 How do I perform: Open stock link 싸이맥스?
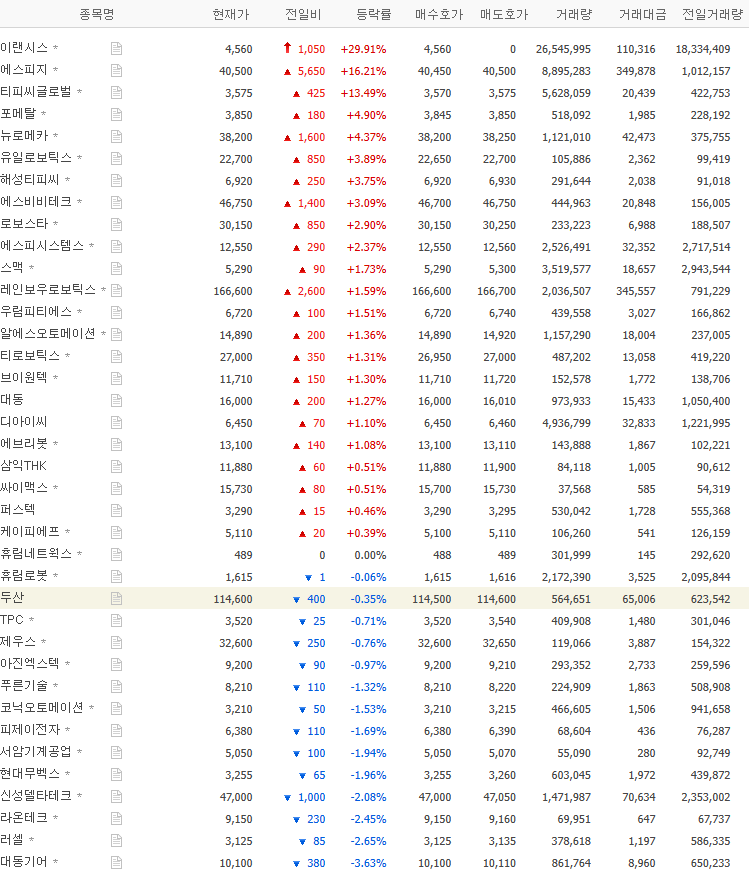(24, 487)
